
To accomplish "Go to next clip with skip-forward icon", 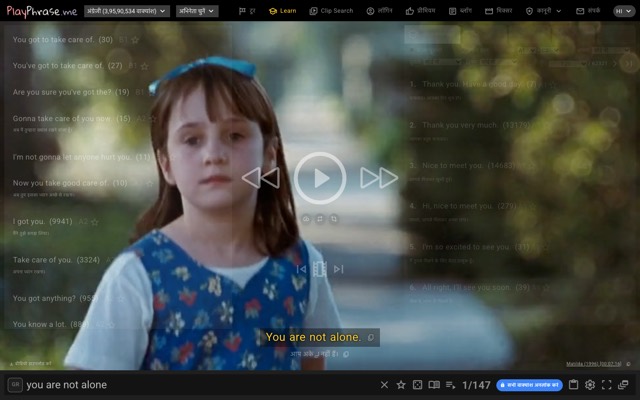I will click(338, 269).
